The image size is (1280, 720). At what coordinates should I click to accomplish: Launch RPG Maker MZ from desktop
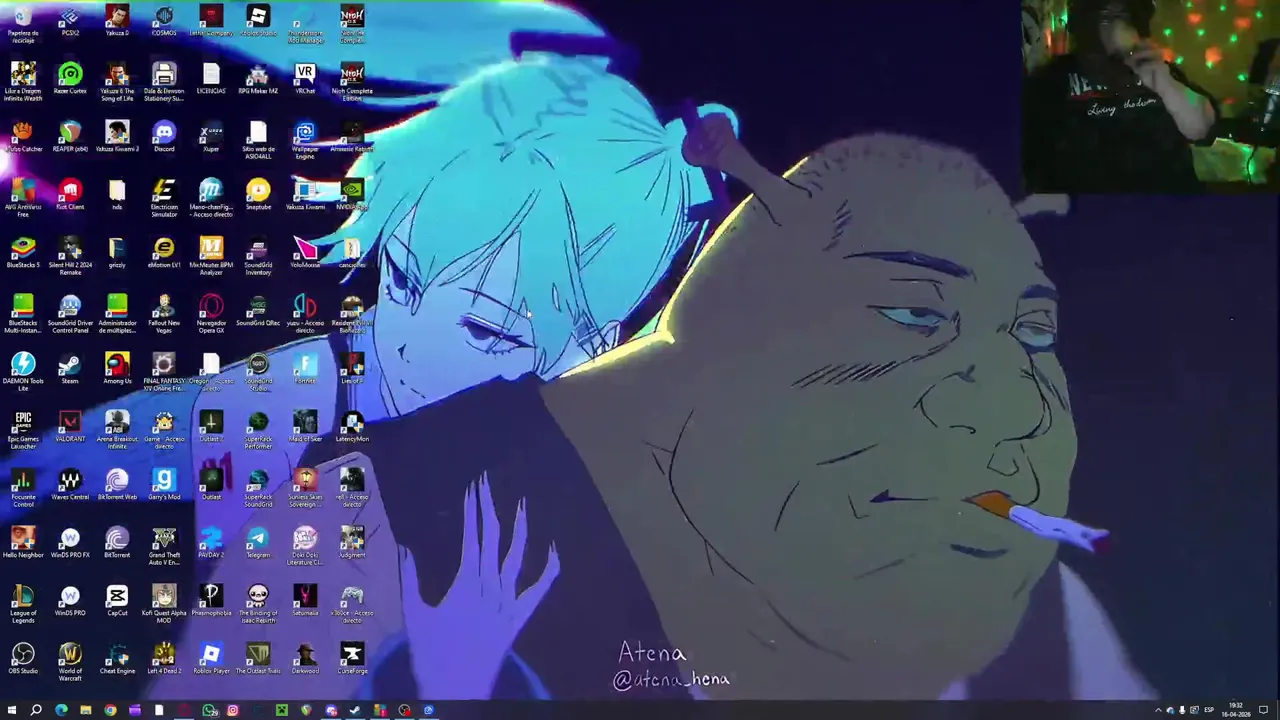[x=258, y=80]
